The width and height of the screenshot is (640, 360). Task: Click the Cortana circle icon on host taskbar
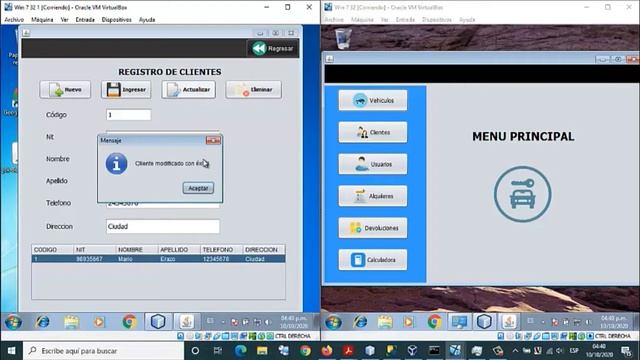[195, 351]
